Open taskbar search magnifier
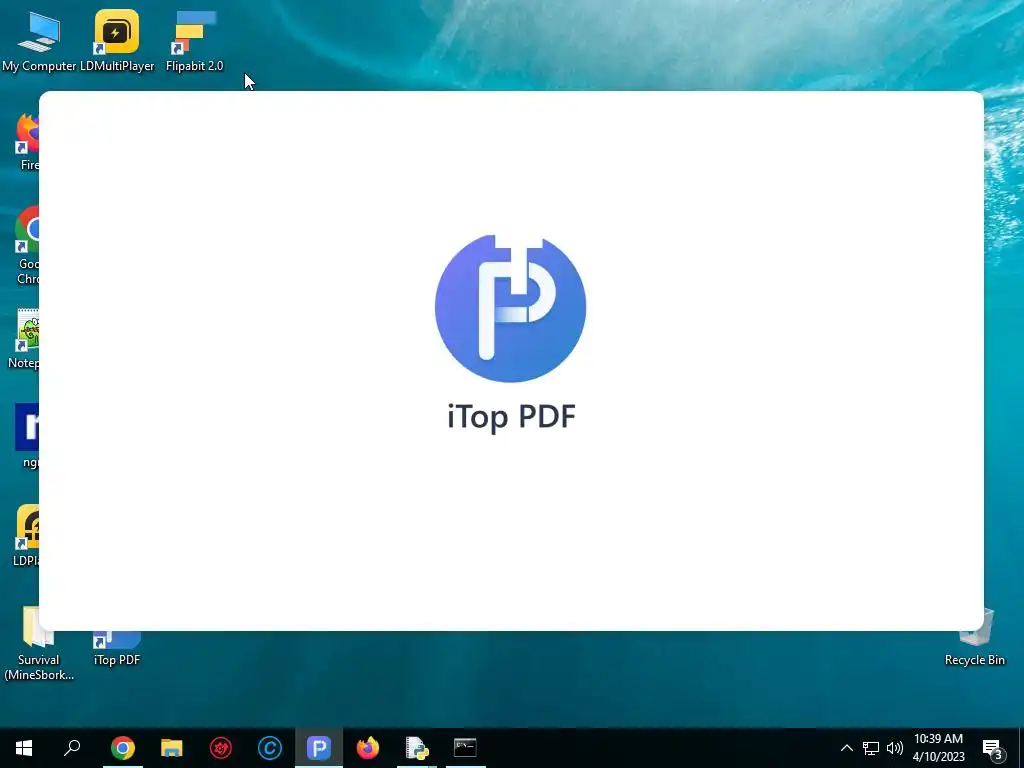The image size is (1024, 768). coord(72,748)
